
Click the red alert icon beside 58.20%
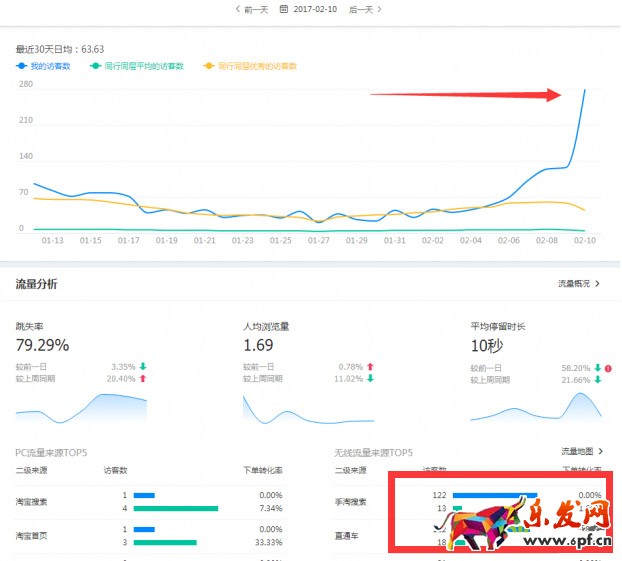pos(608,368)
